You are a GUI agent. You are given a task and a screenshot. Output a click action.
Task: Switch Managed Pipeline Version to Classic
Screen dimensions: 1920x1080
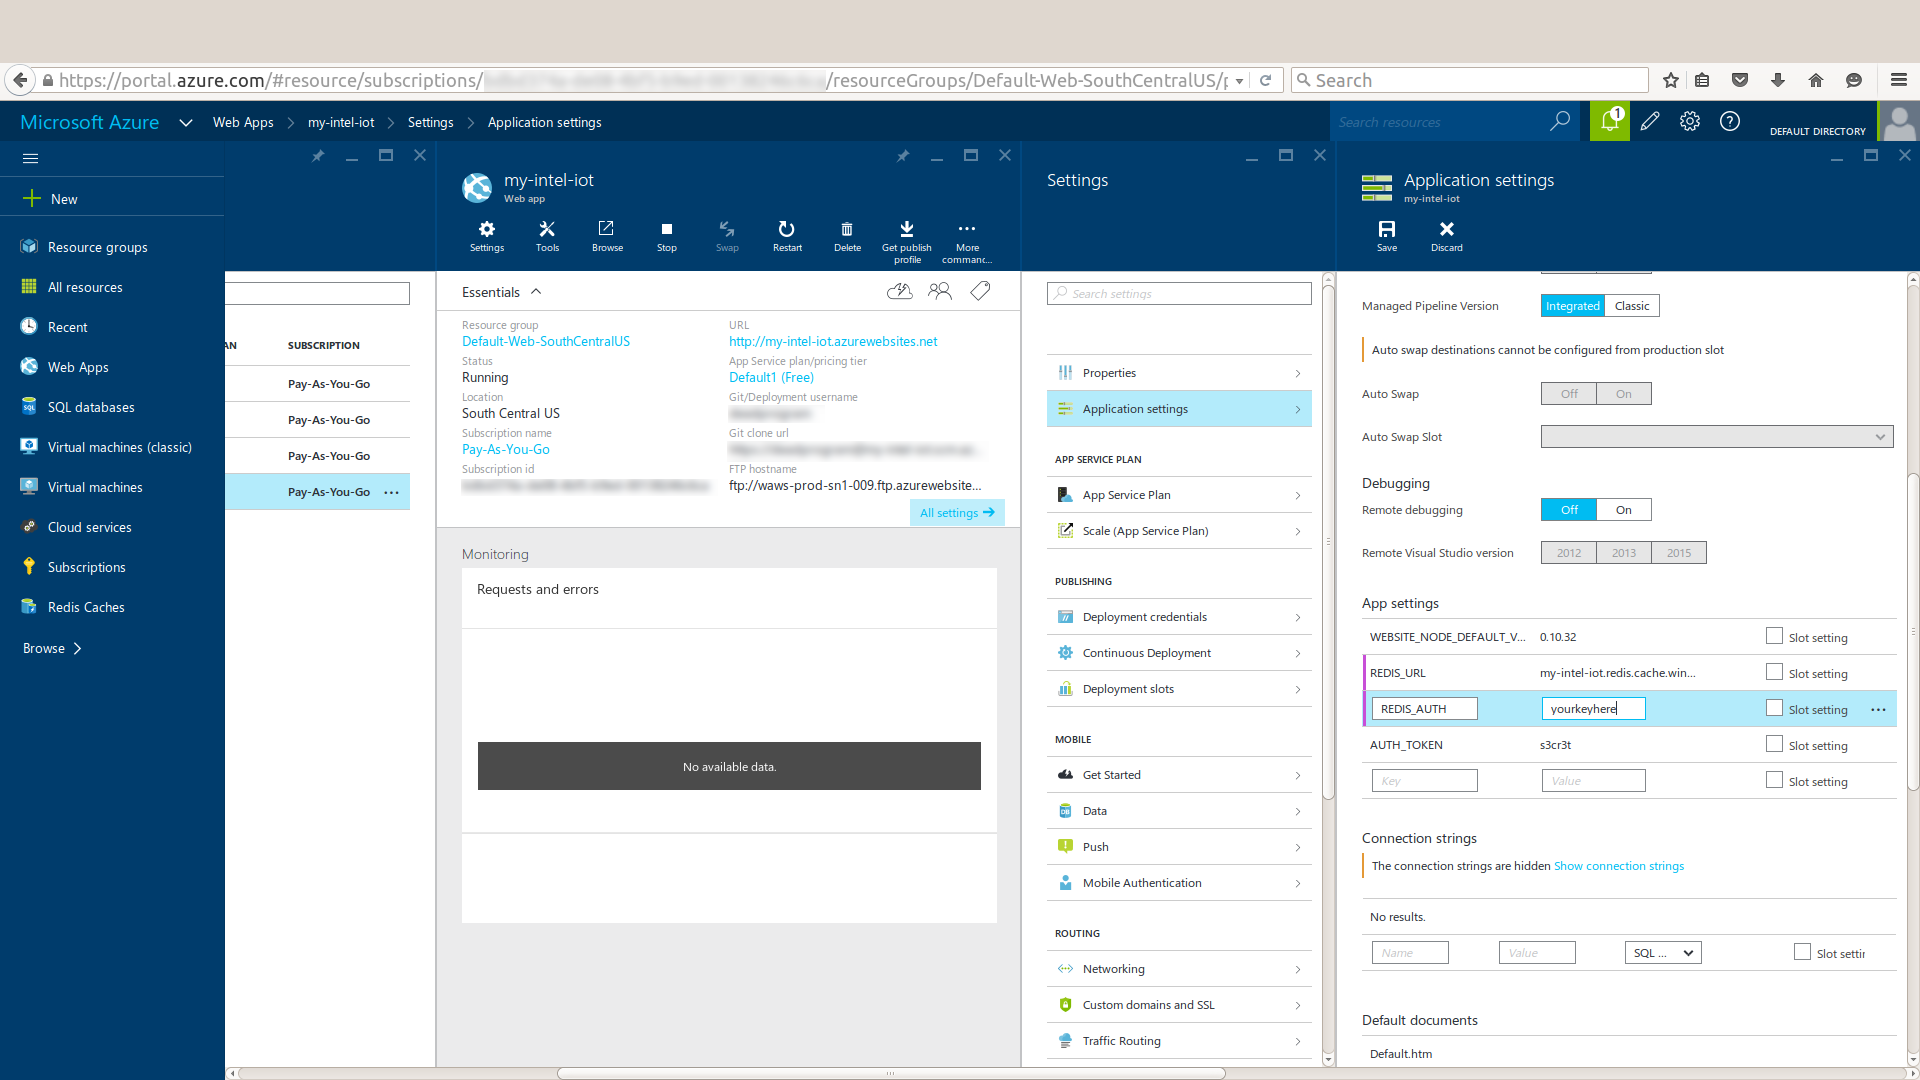click(1631, 306)
